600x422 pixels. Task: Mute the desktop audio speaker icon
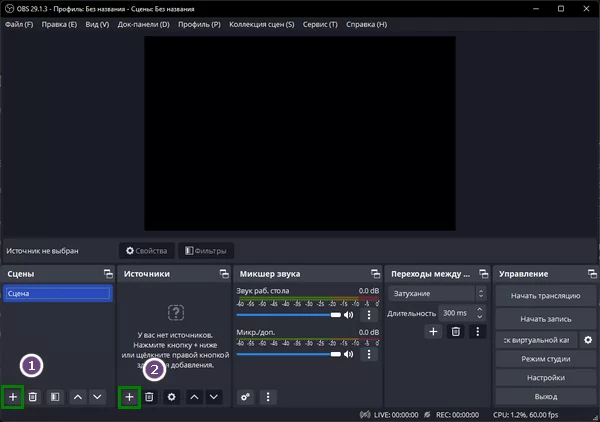tap(349, 315)
